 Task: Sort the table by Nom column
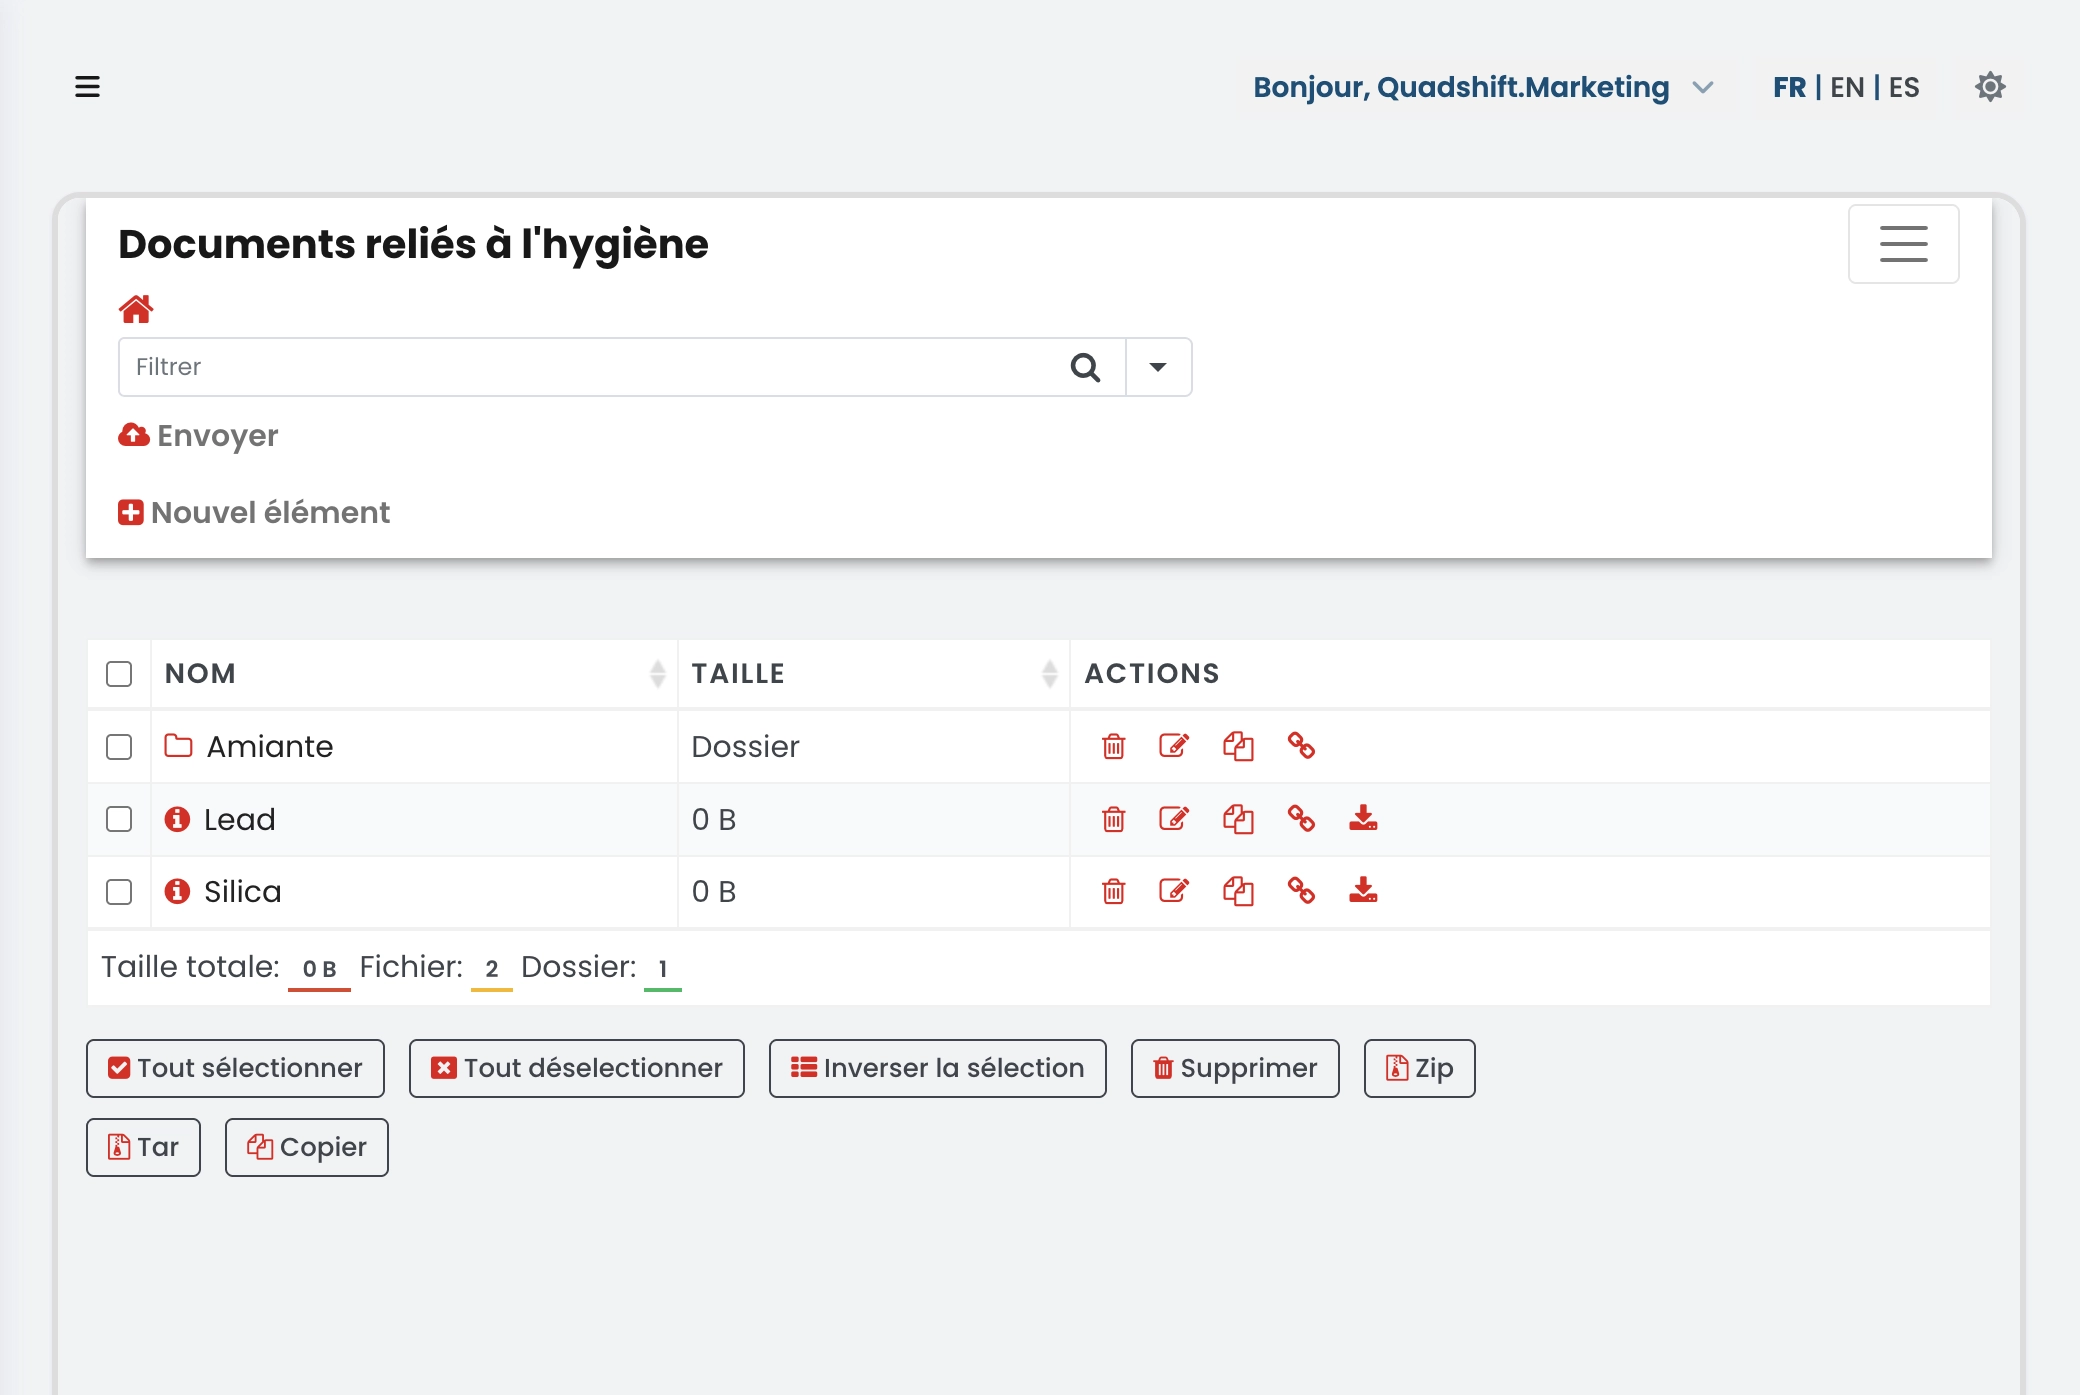pyautogui.click(x=414, y=674)
